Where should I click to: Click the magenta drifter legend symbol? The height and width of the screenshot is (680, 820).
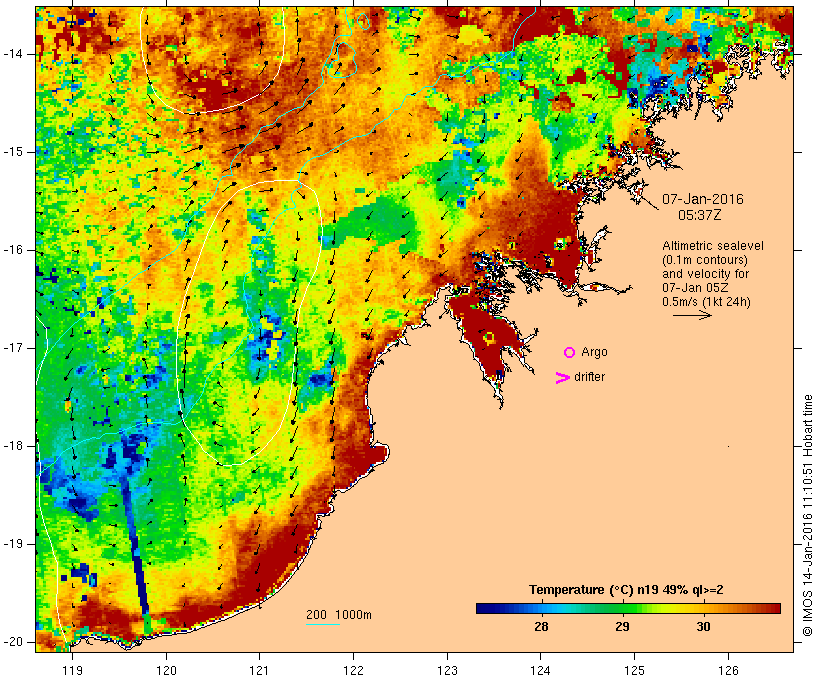coord(562,378)
